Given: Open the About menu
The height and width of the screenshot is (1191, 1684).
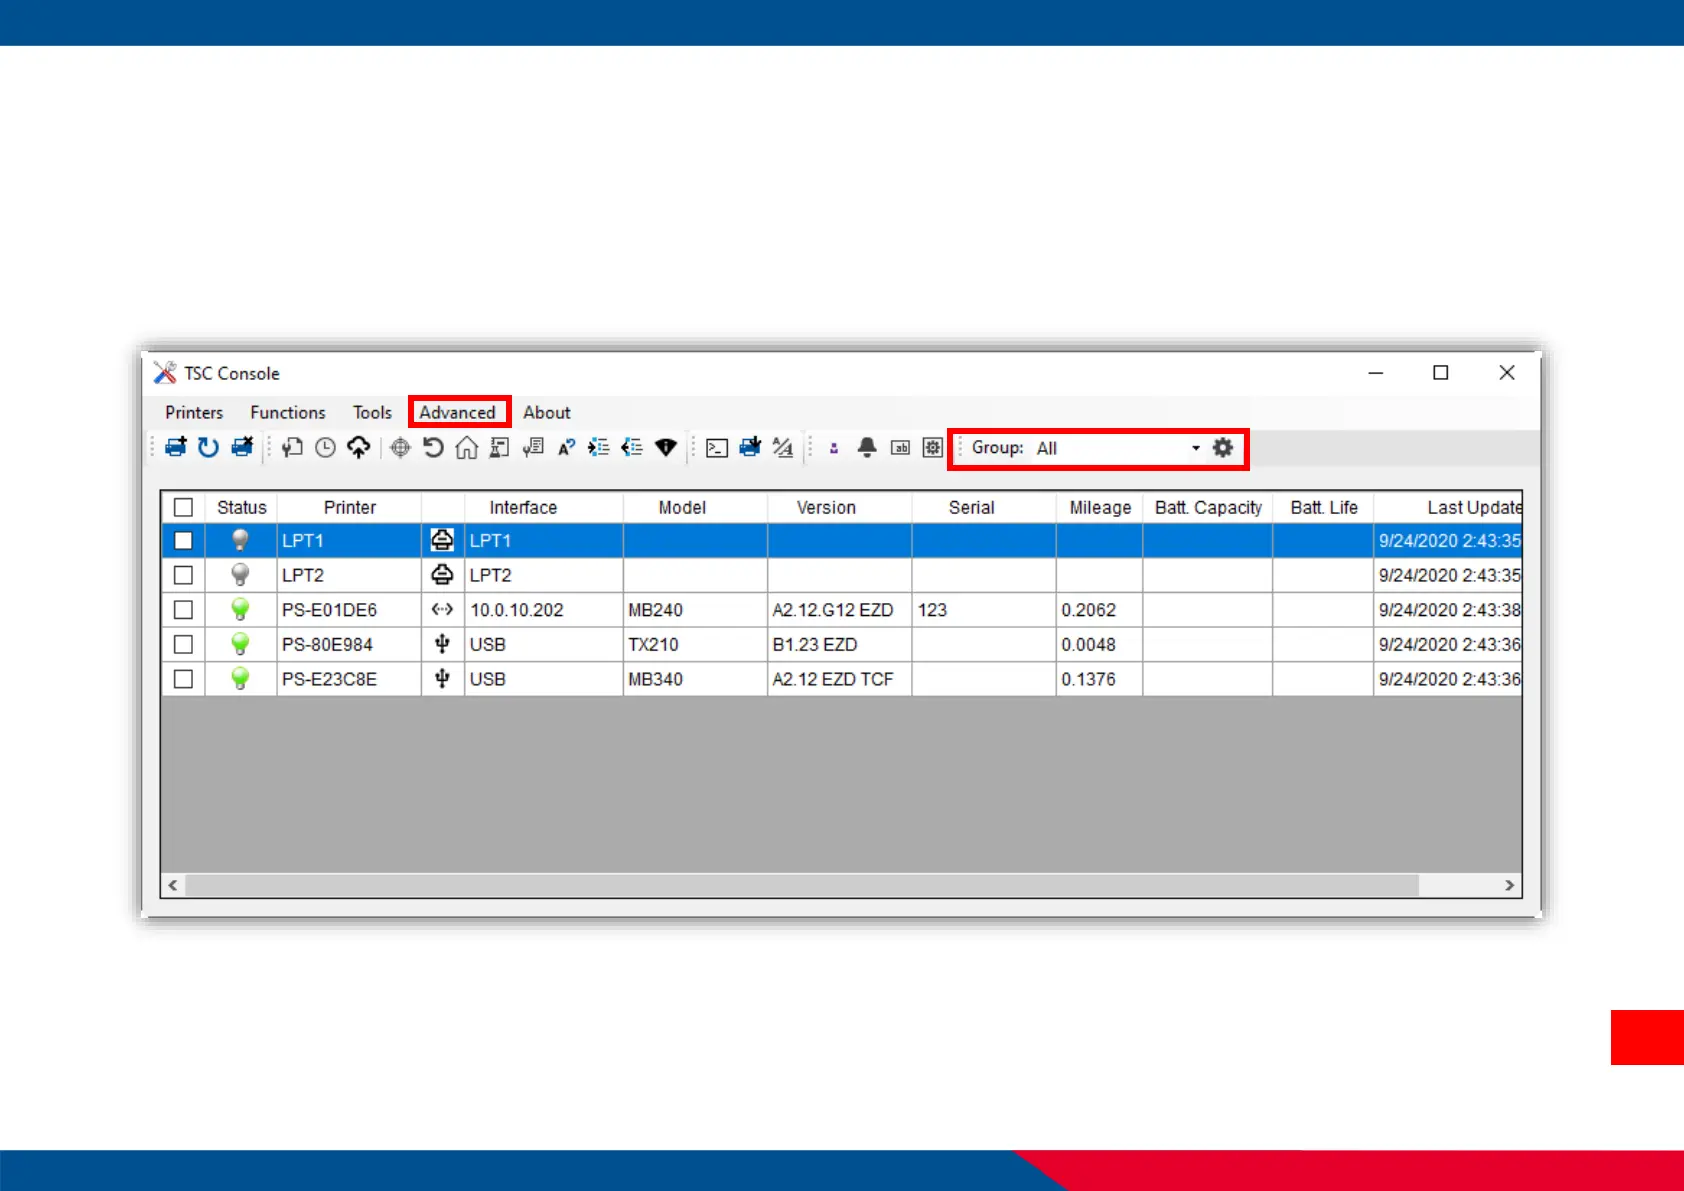Looking at the screenshot, I should pos(547,412).
